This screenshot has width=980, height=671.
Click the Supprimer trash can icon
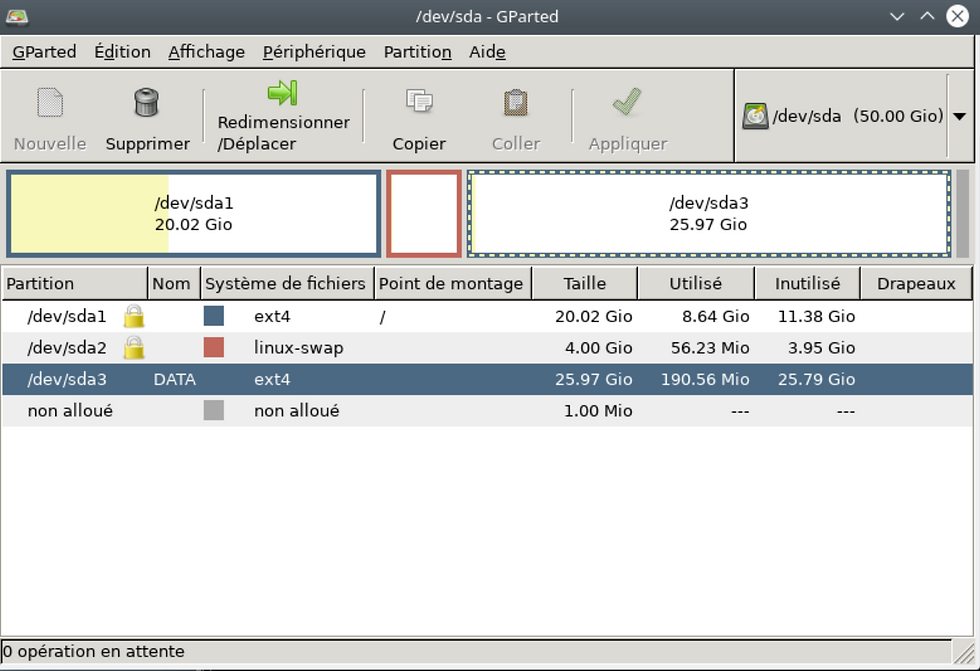pos(146,102)
